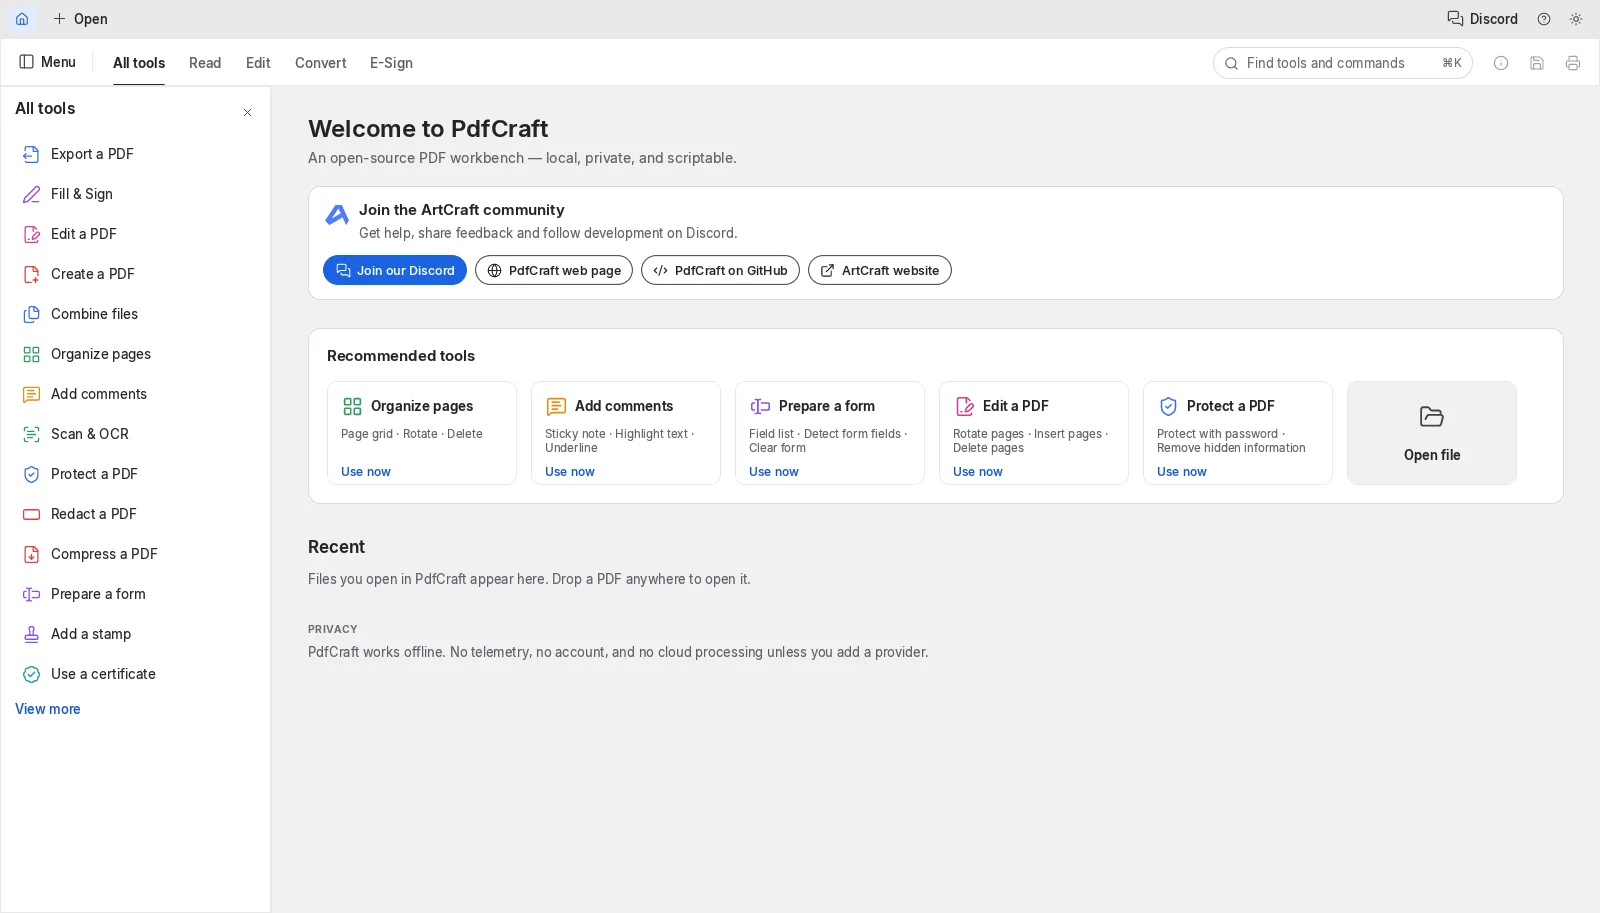This screenshot has height=913, width=1600.
Task: Click the Redact a PDF sidebar icon
Action: pyautogui.click(x=32, y=514)
